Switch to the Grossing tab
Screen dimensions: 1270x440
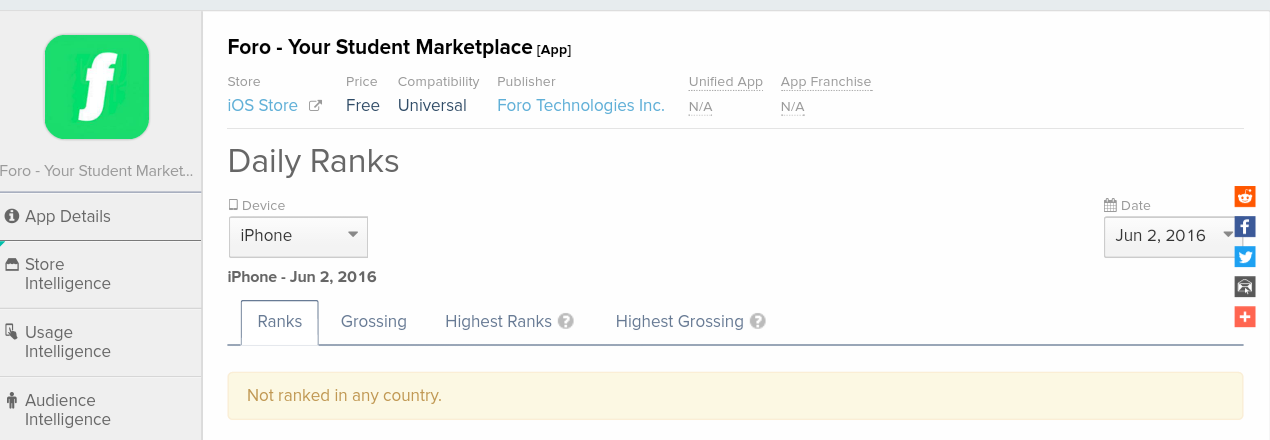tap(373, 322)
